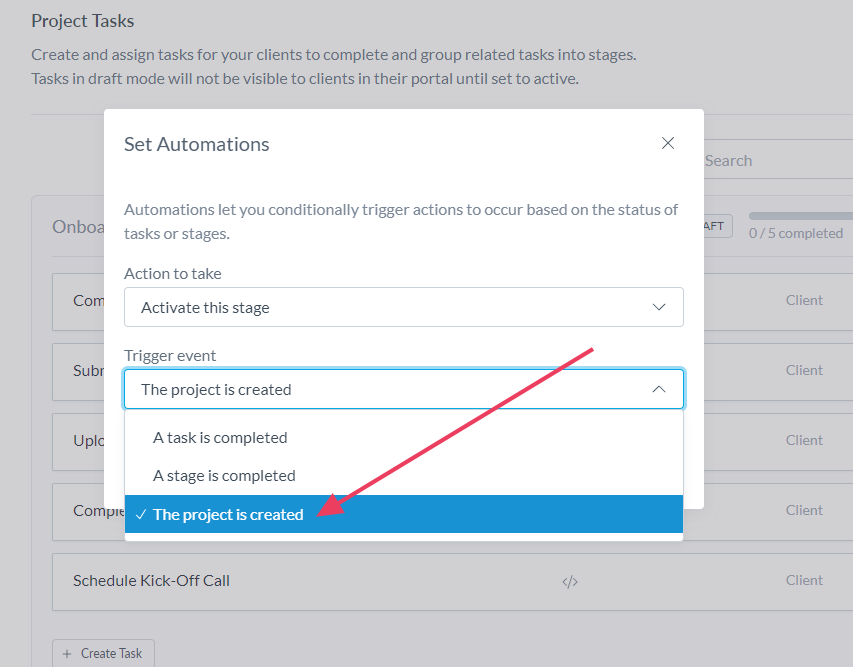Click the Client label on the top task row
Image resolution: width=853 pixels, height=667 pixels.
tap(804, 300)
